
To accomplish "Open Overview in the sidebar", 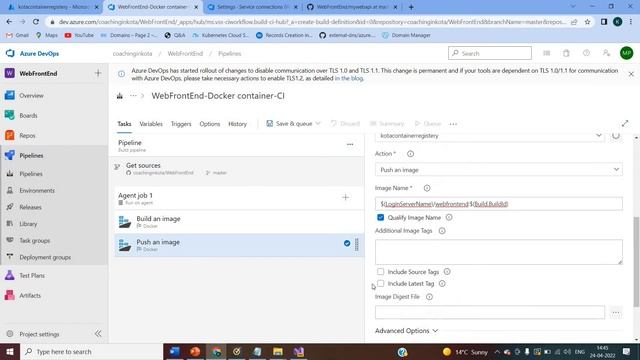I will 31,96.
